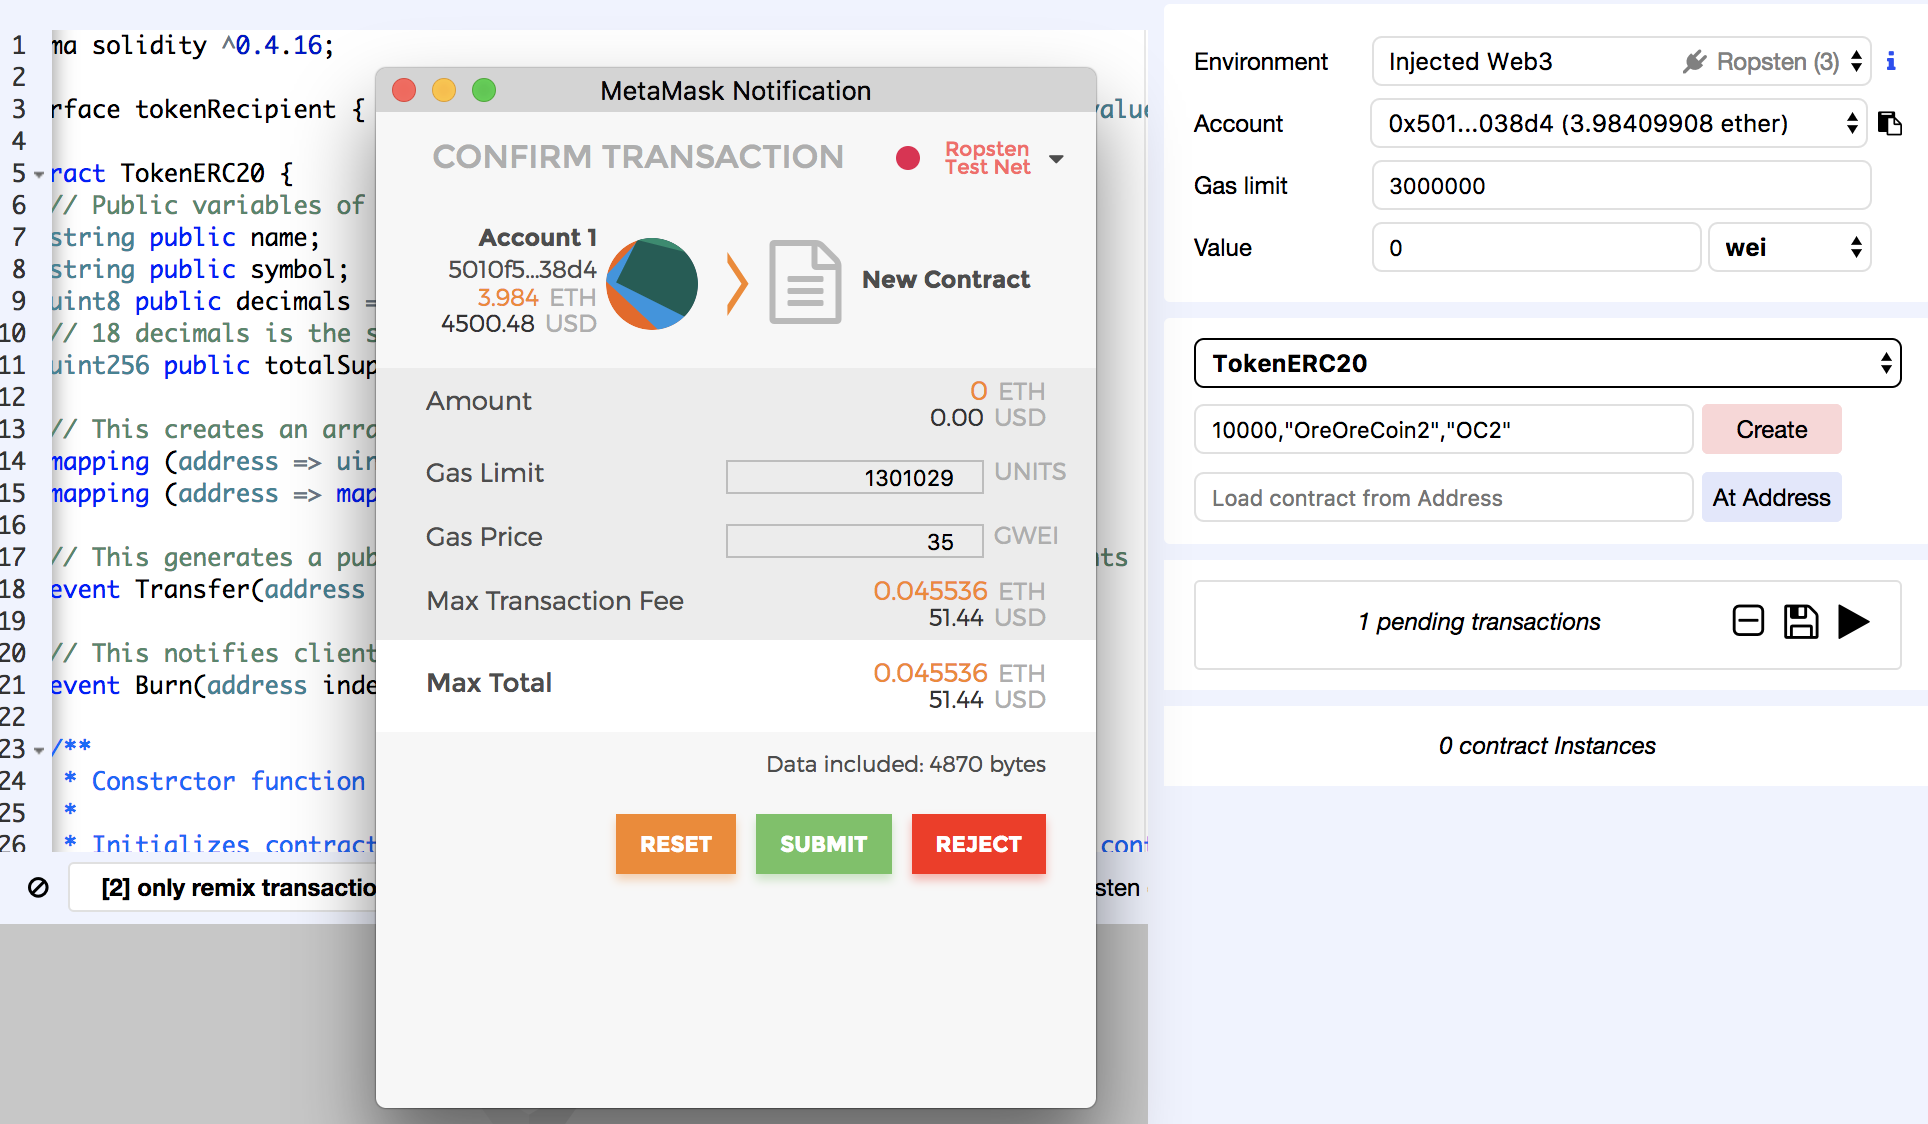Click the 1 pending transactions text
The height and width of the screenshot is (1124, 1928).
(1479, 622)
